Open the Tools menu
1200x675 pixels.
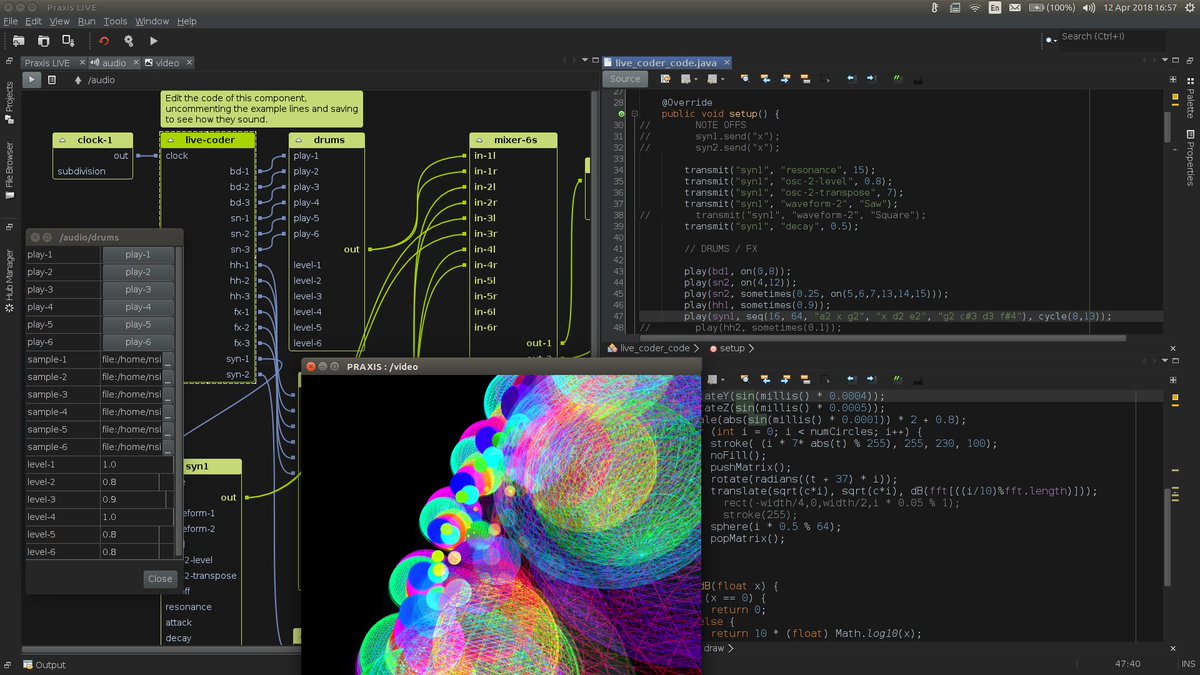click(115, 21)
